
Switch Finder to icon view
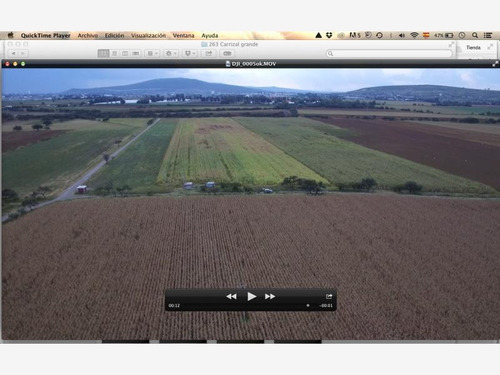click(x=103, y=53)
